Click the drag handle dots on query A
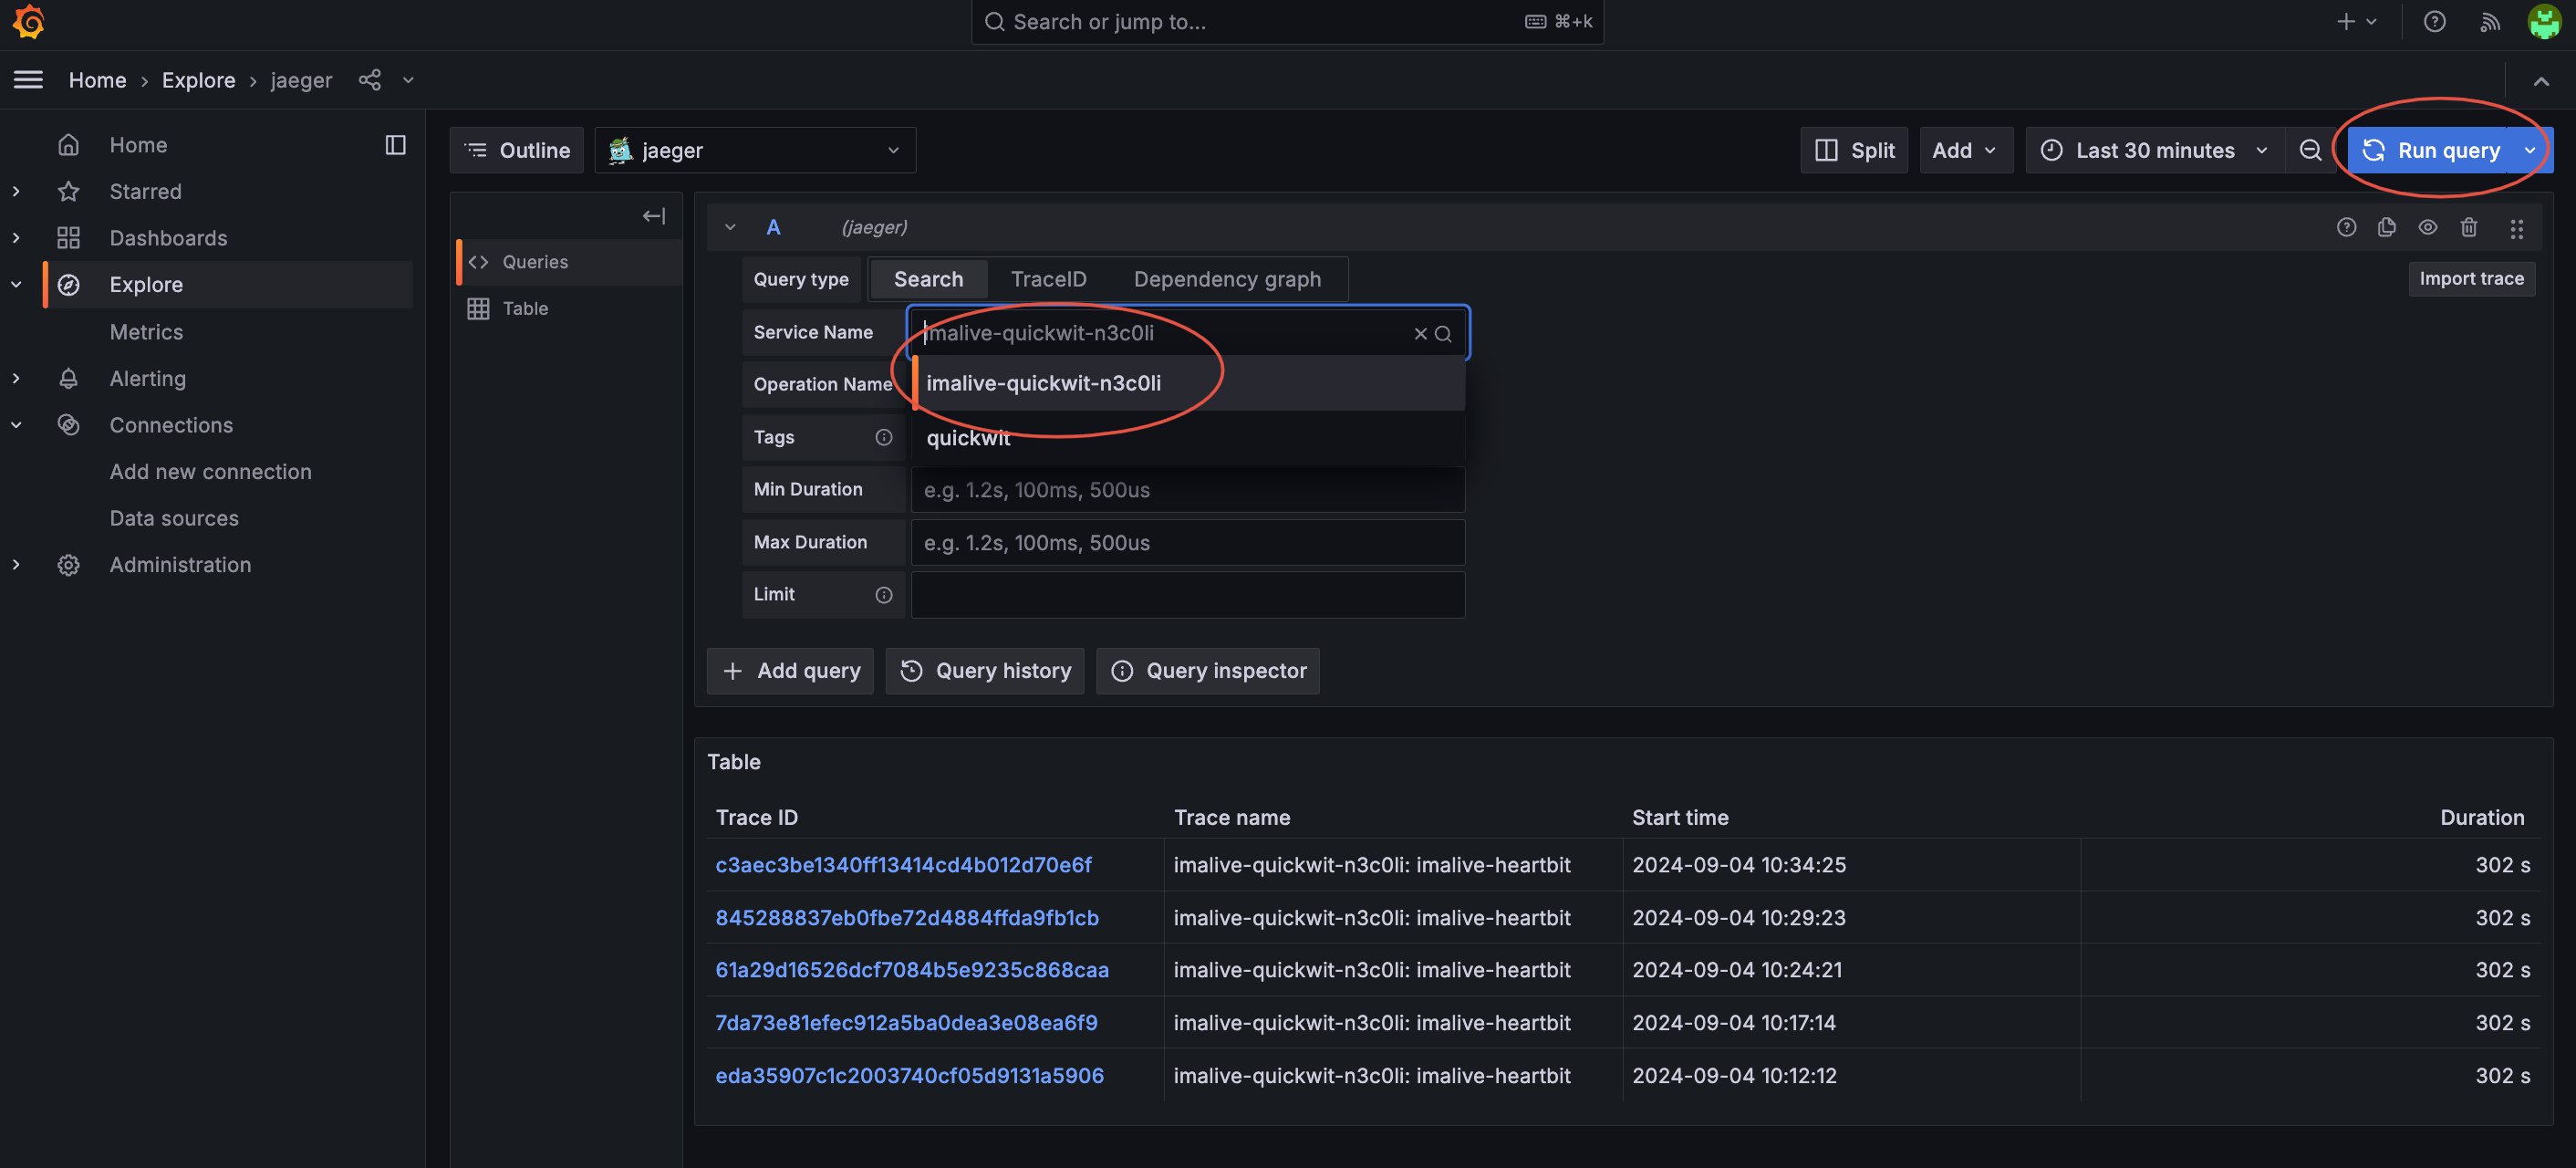This screenshot has height=1168, width=2576. point(2517,228)
